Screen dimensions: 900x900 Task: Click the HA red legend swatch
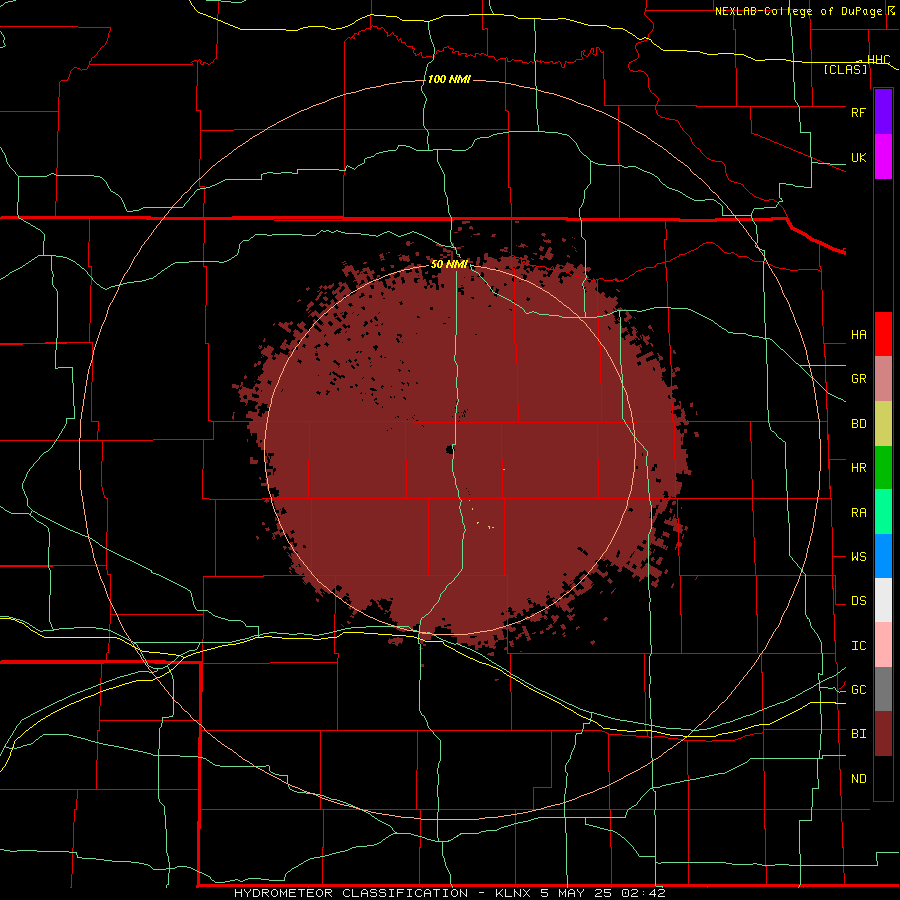tap(883, 334)
